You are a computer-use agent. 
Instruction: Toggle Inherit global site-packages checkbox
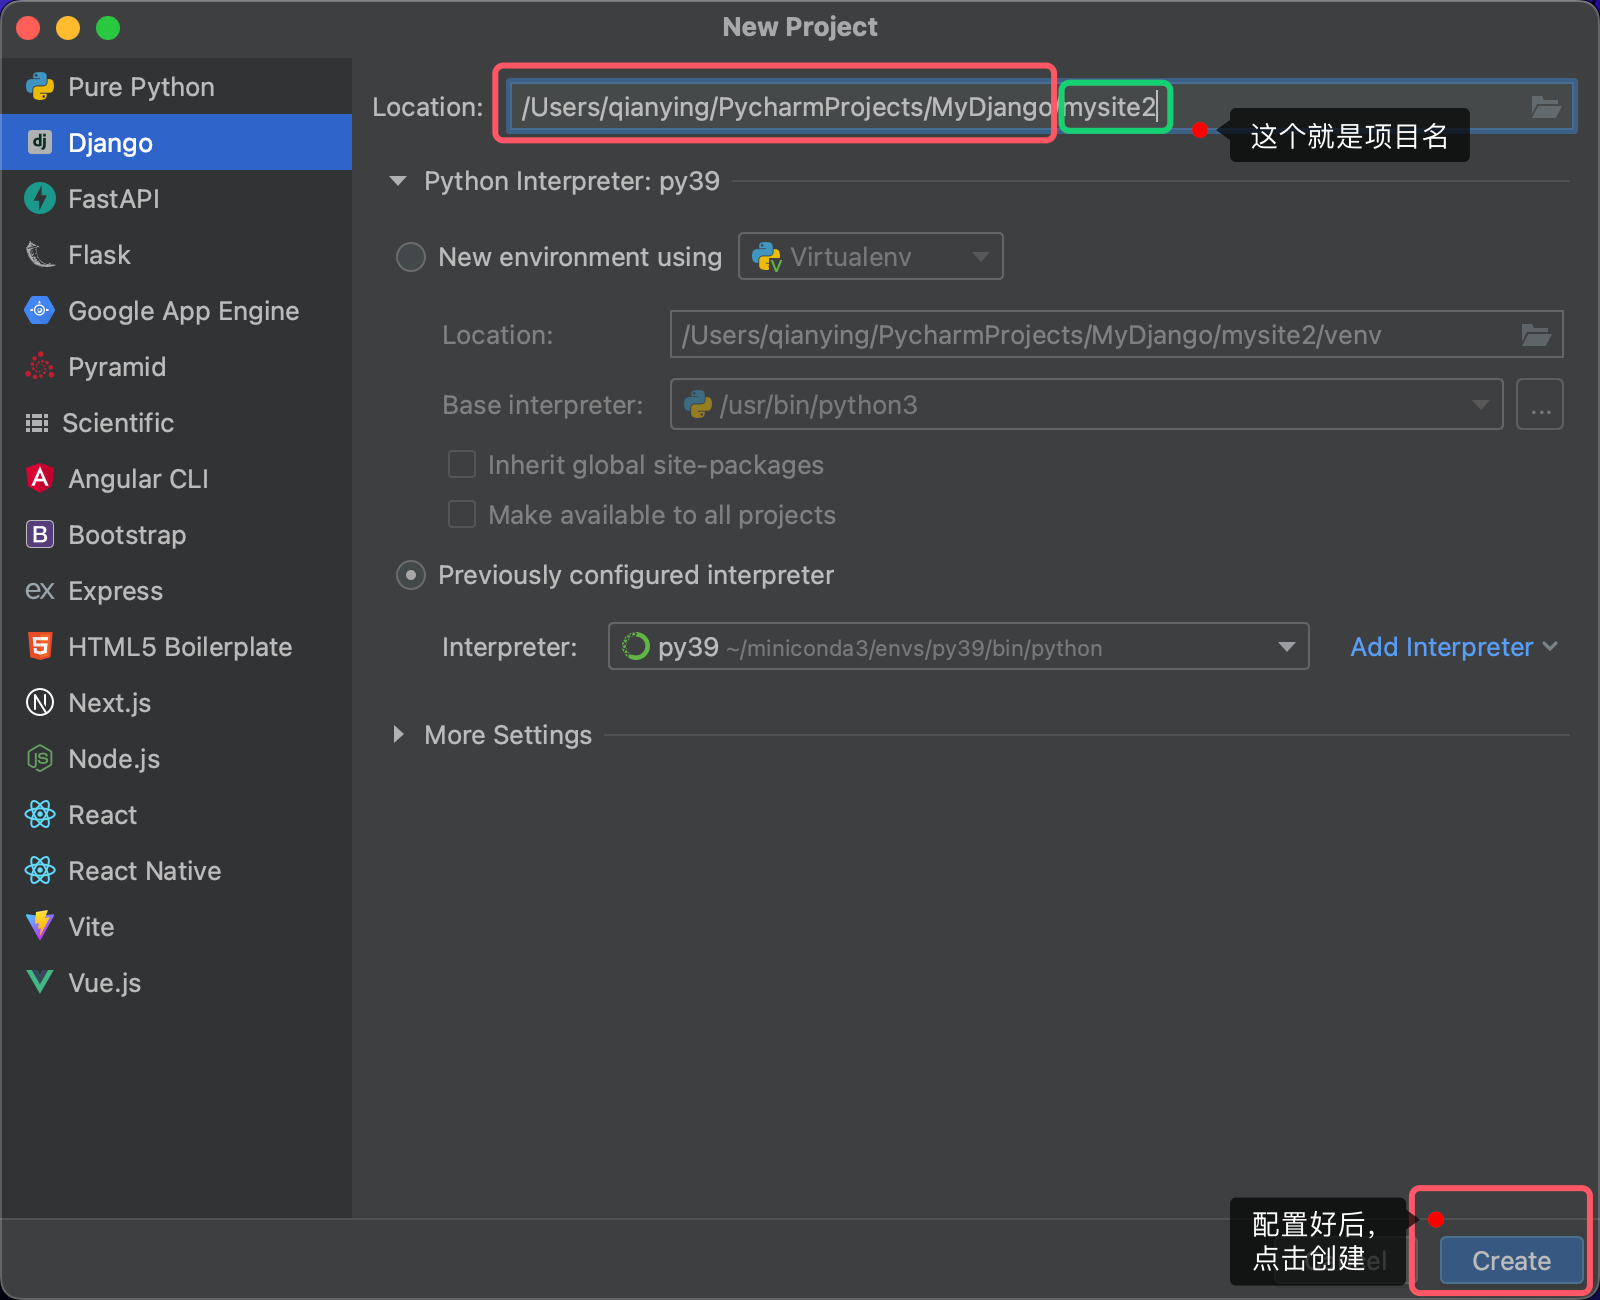point(462,464)
